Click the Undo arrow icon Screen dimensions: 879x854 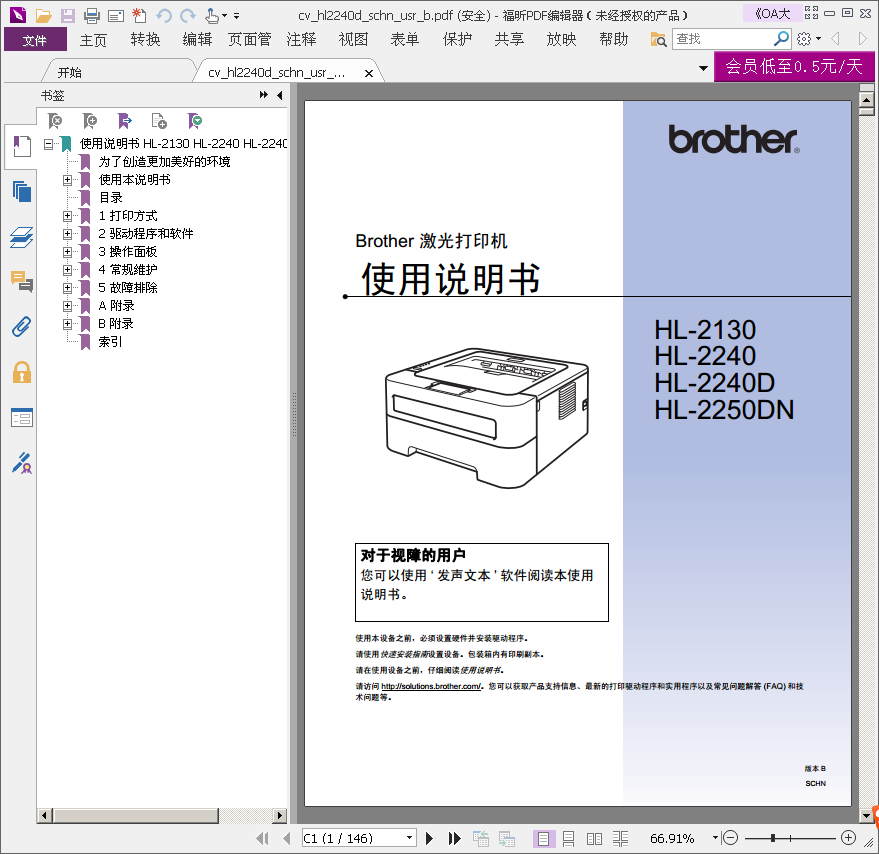pyautogui.click(x=164, y=16)
